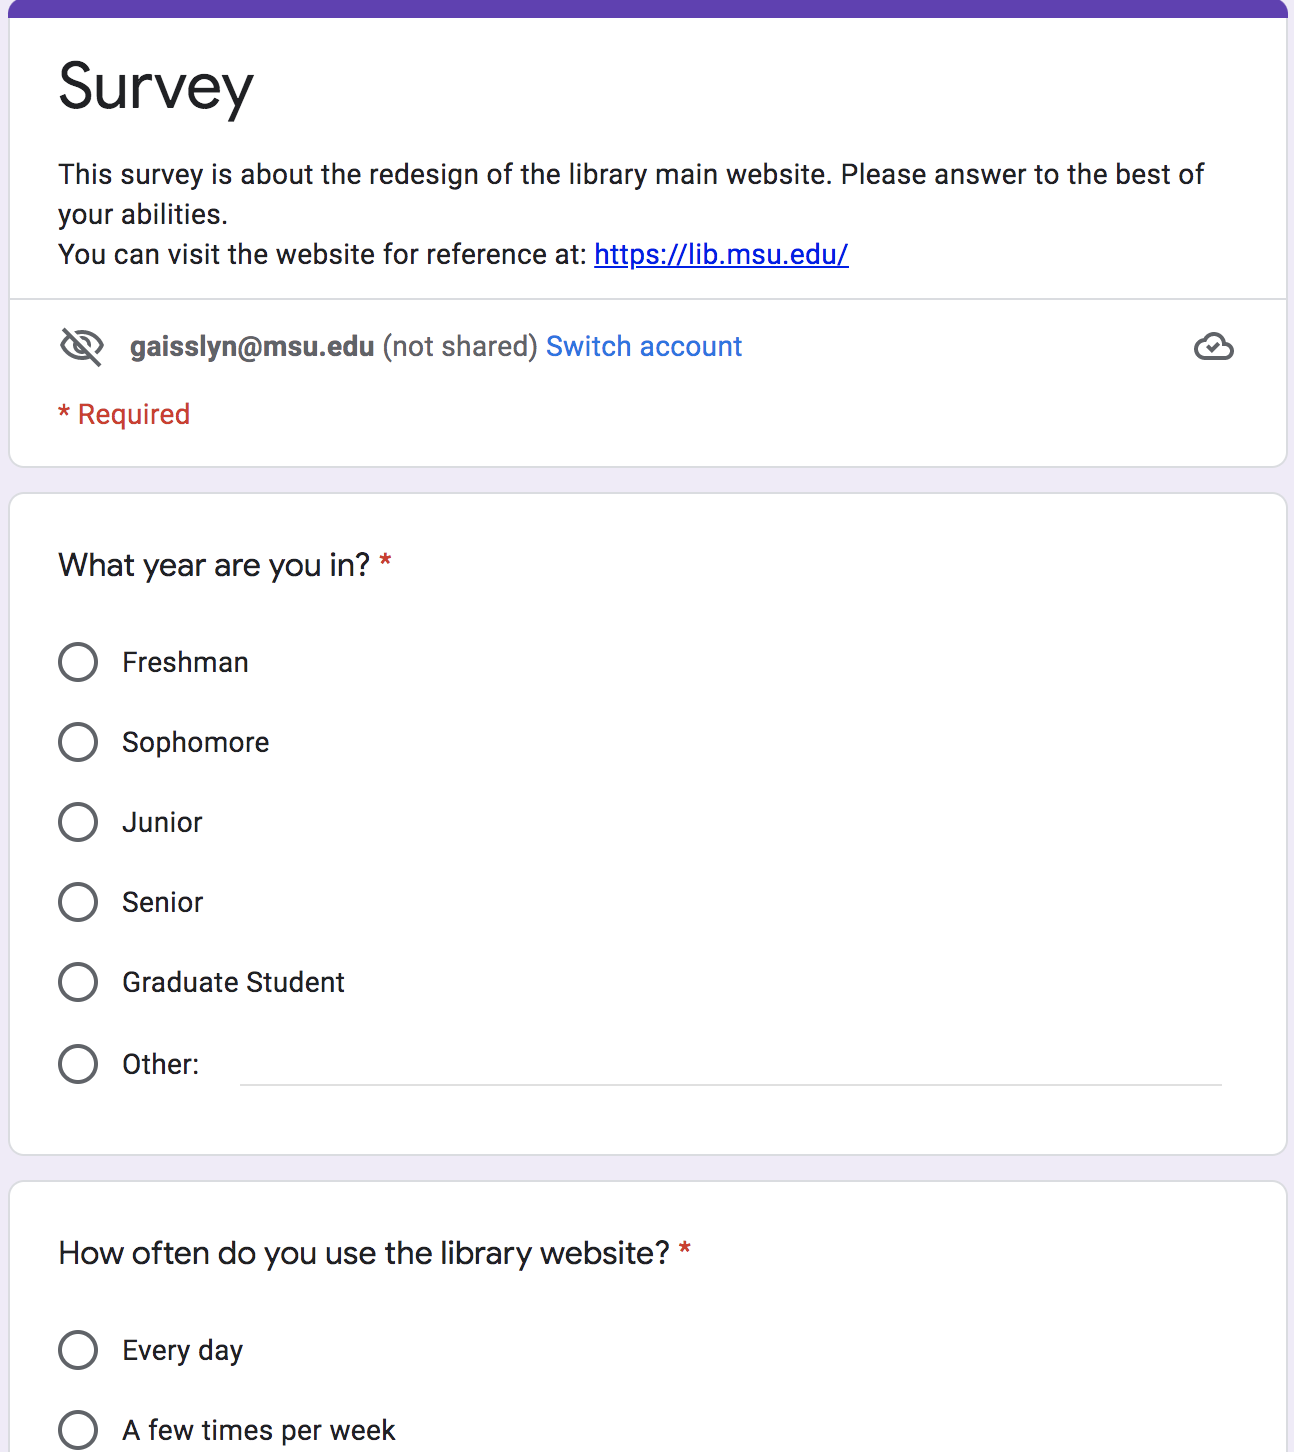Click the Survey title heading
The image size is (1294, 1452).
(156, 87)
